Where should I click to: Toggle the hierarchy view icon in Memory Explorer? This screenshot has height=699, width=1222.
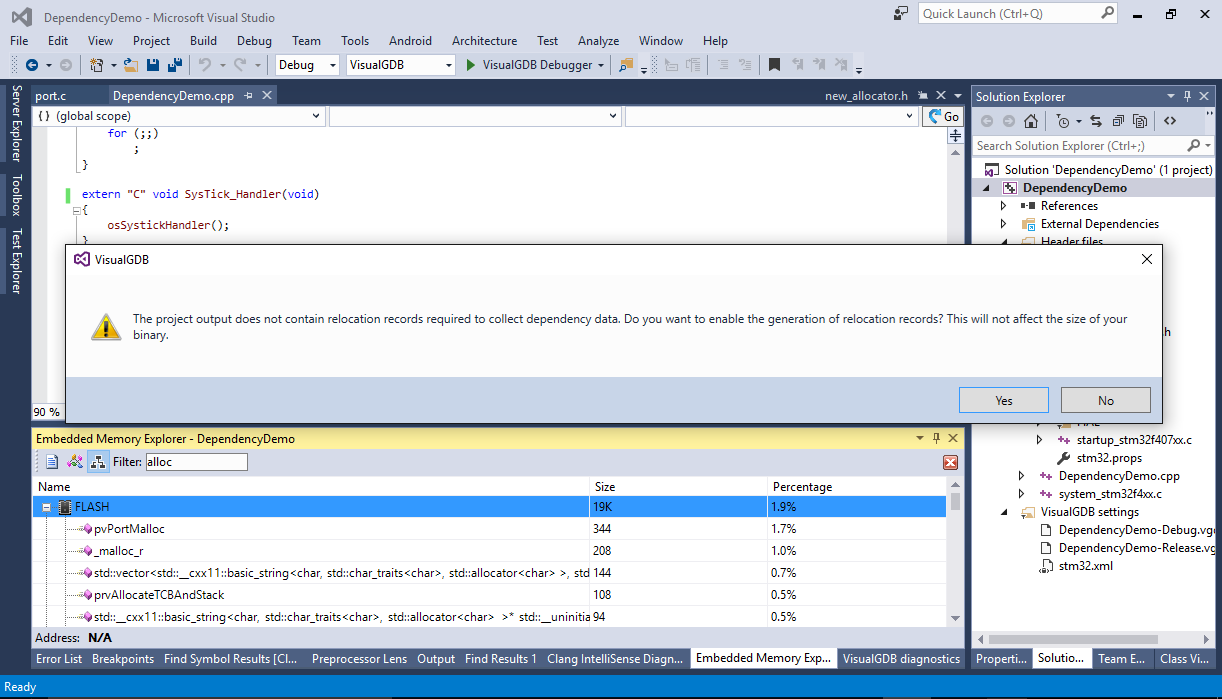(x=98, y=462)
